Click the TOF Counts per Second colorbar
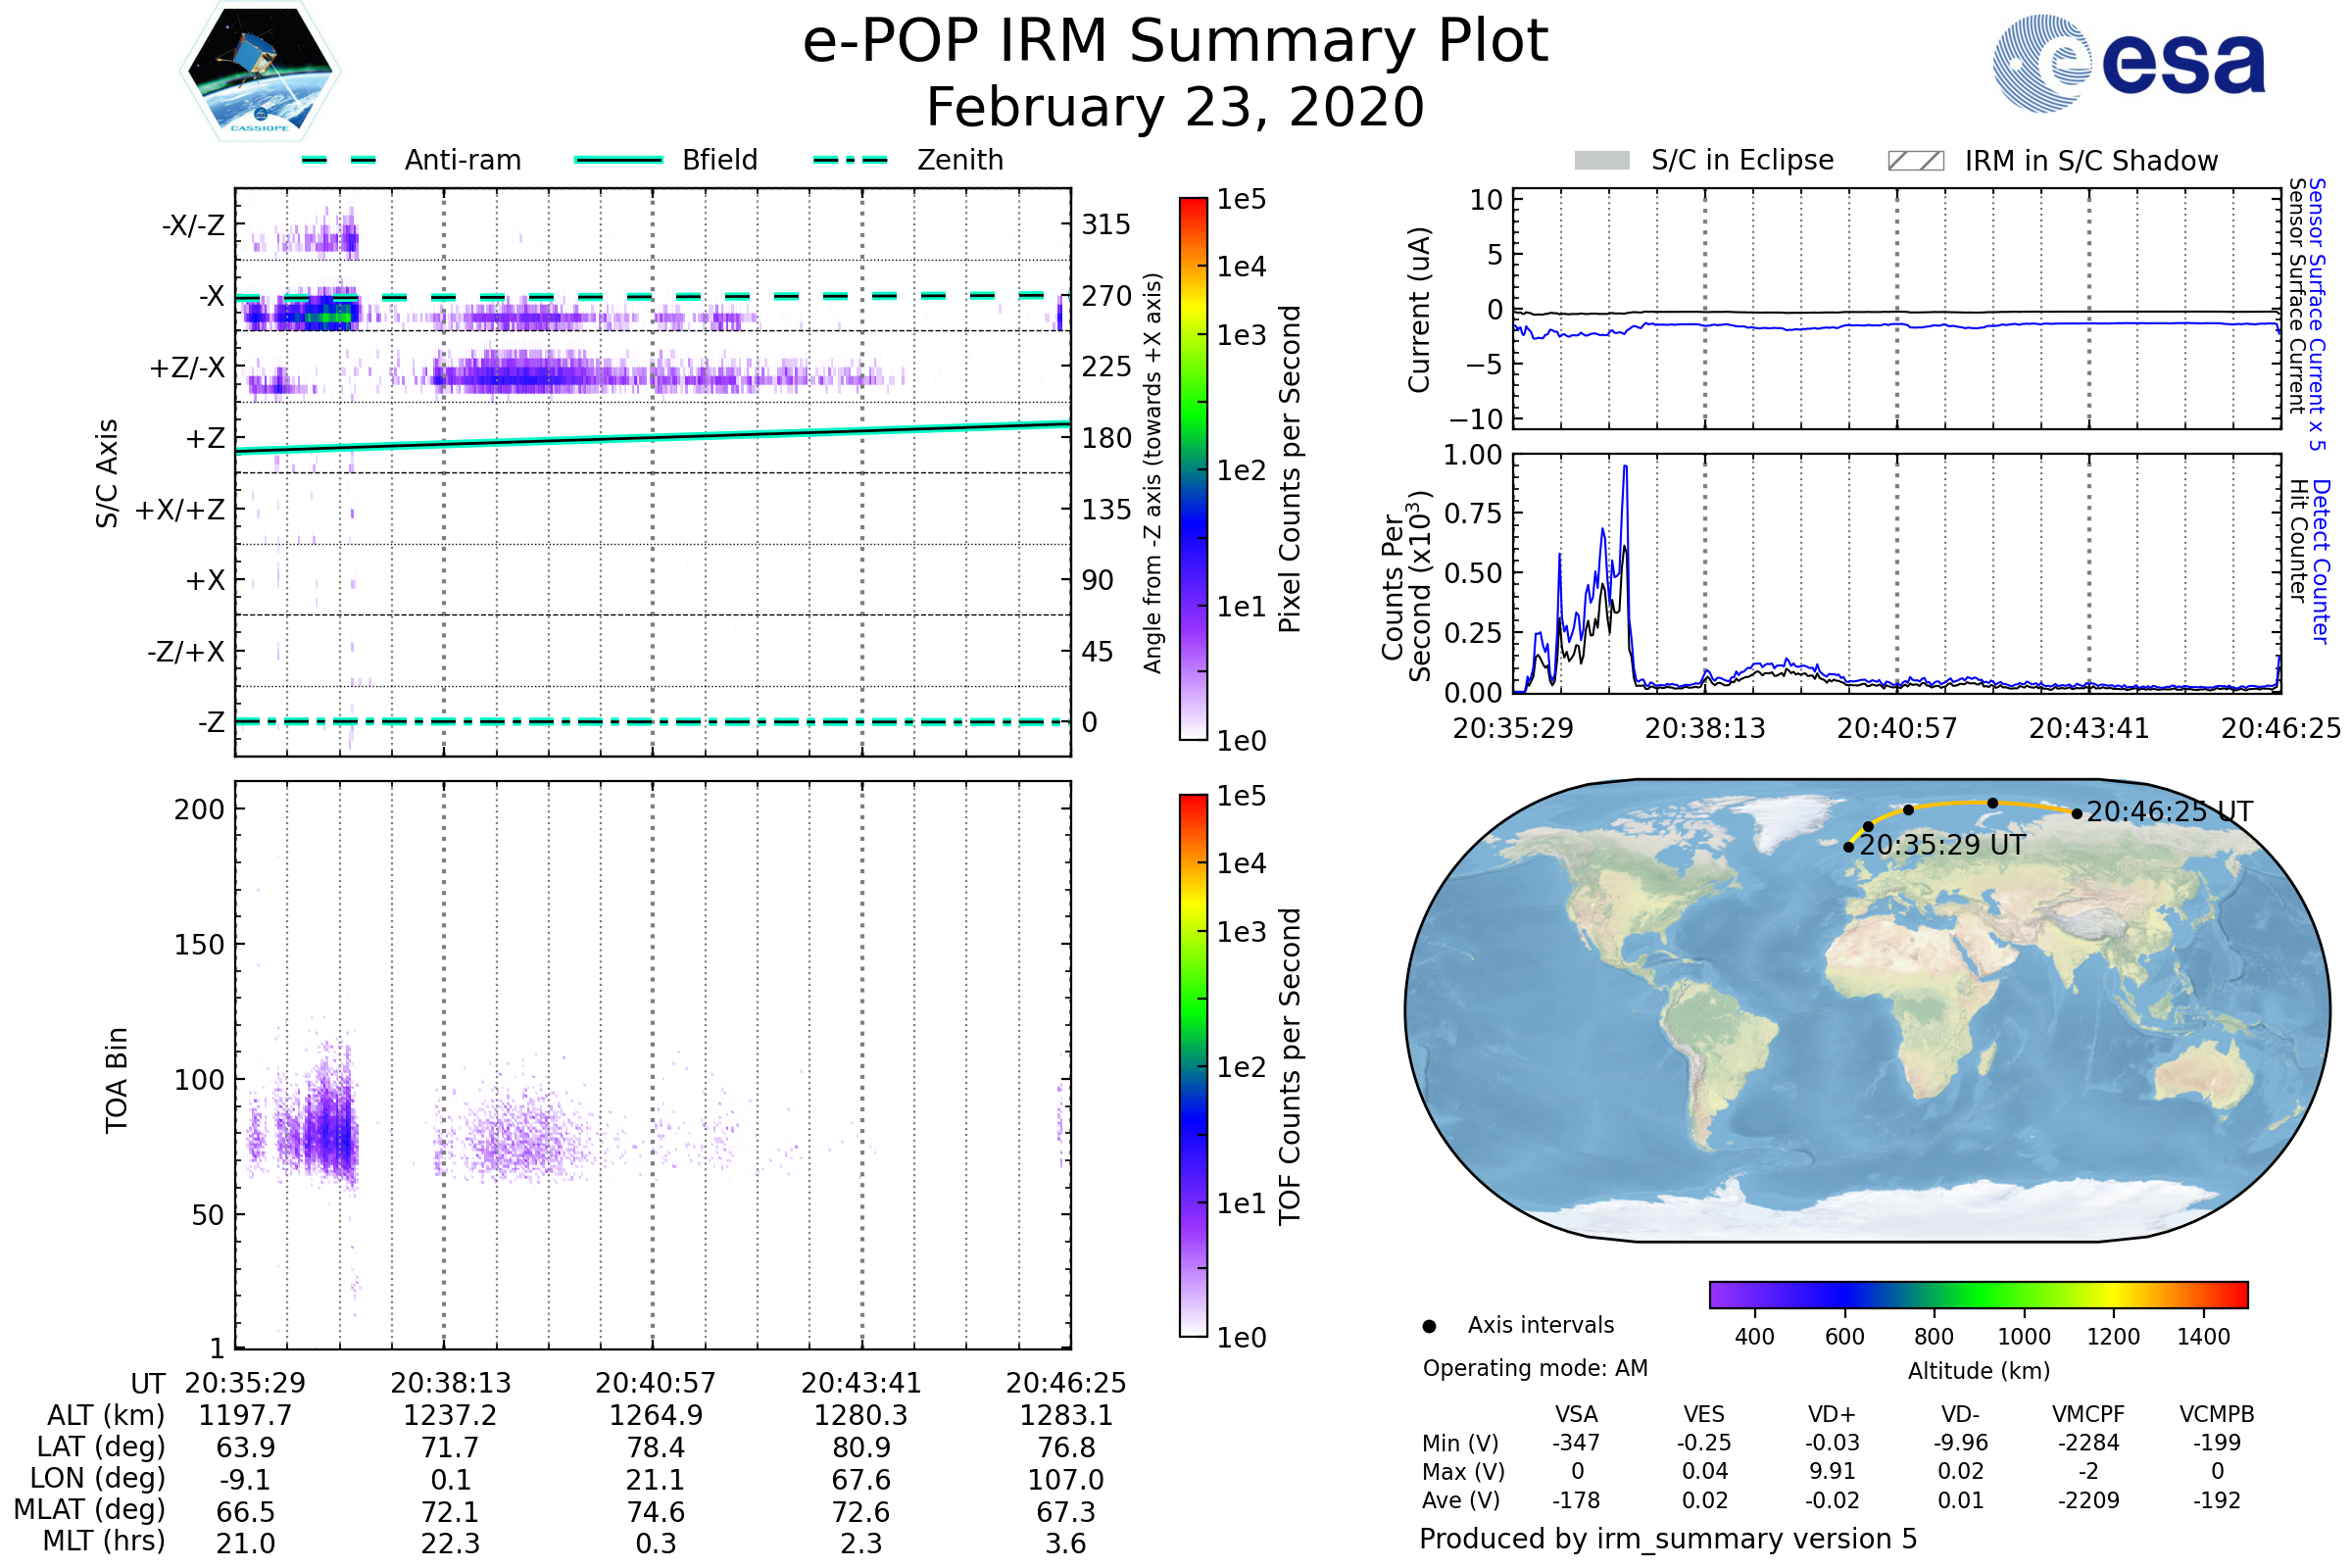The height and width of the screenshot is (1568, 2352). point(1193,1065)
